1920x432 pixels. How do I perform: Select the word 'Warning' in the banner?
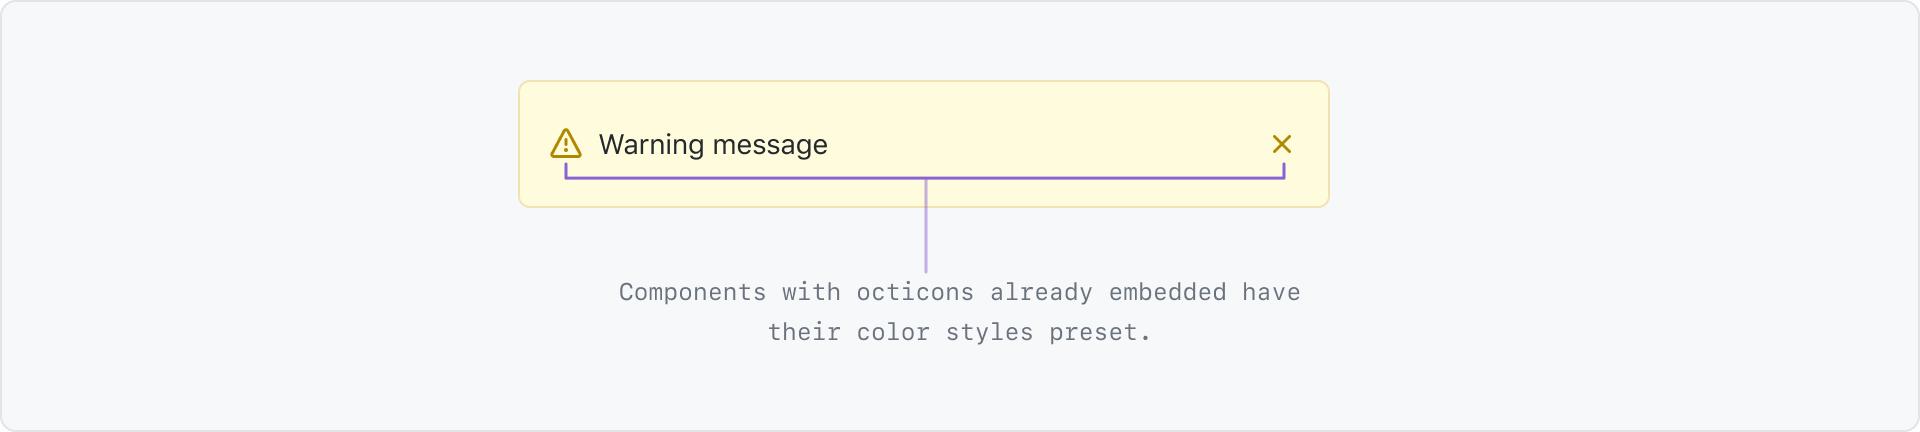pyautogui.click(x=651, y=145)
